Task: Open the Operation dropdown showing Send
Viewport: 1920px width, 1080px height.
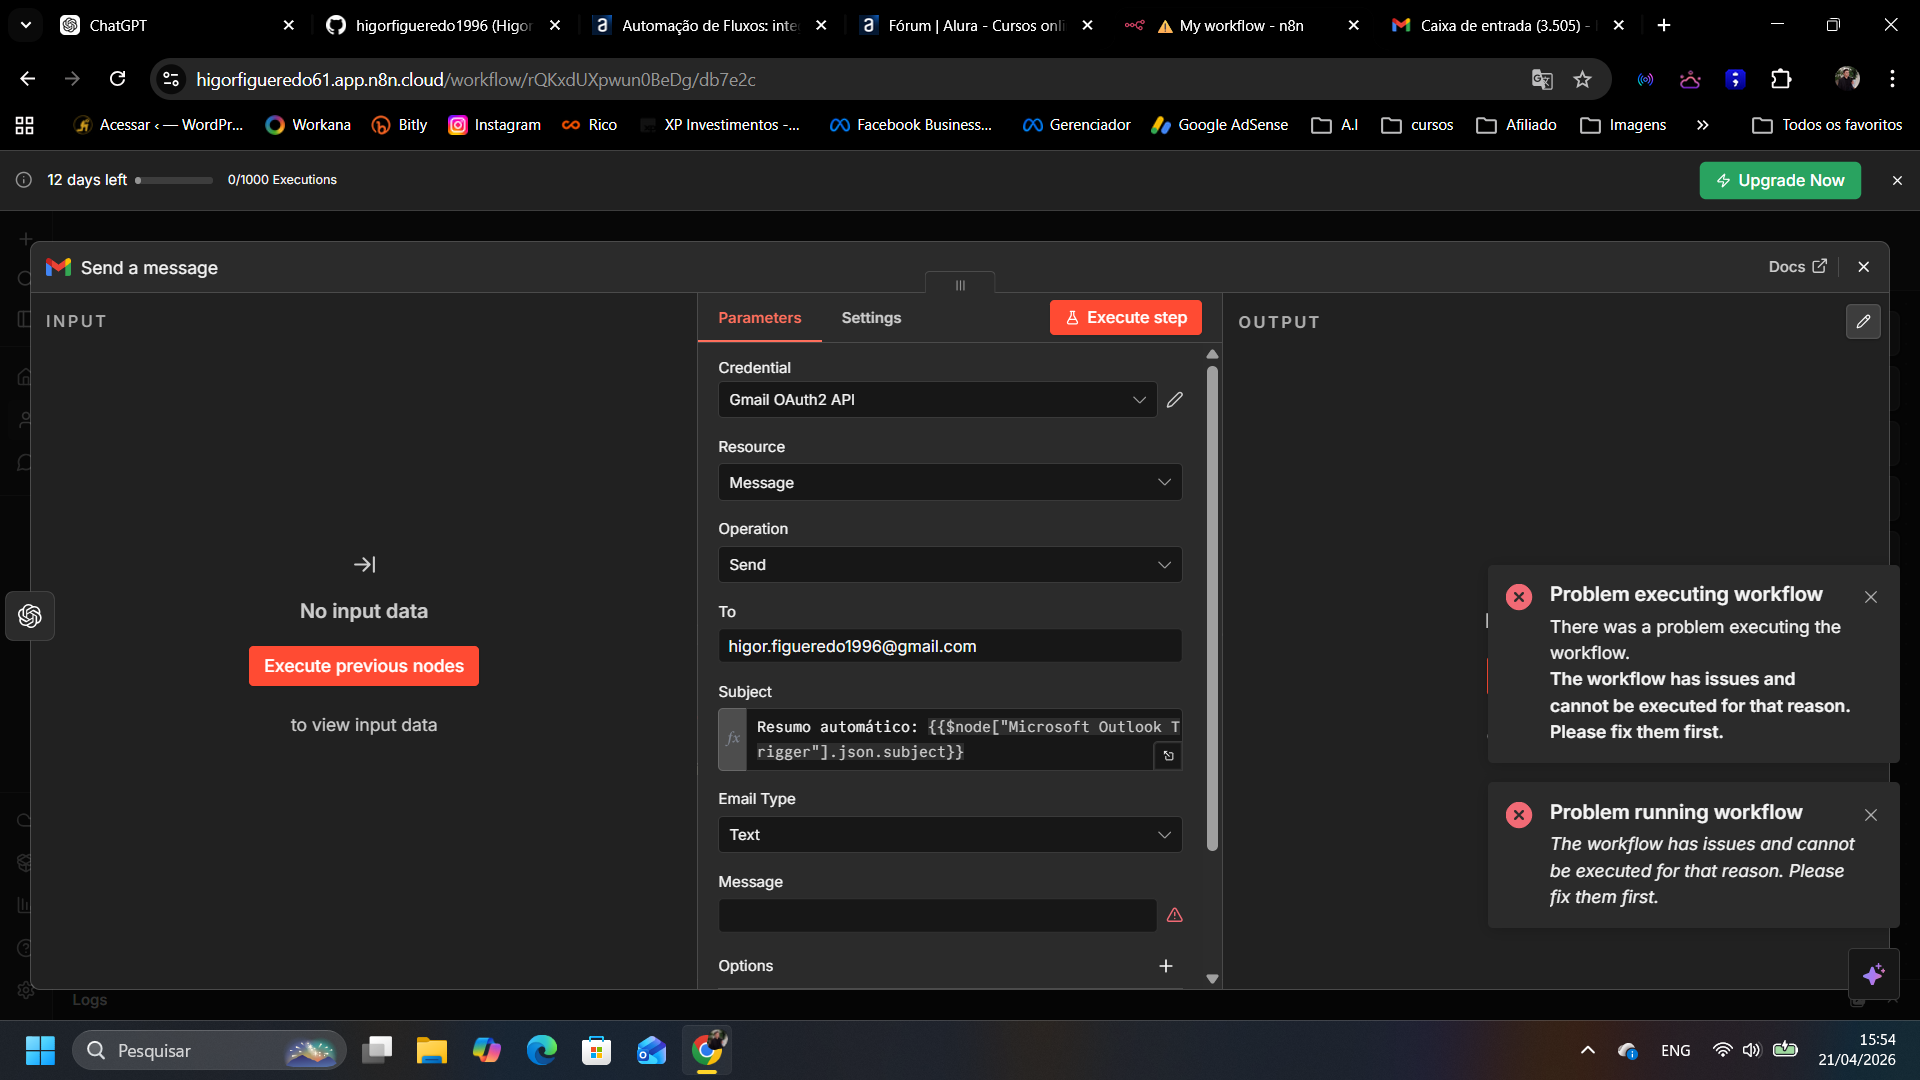Action: coord(949,565)
